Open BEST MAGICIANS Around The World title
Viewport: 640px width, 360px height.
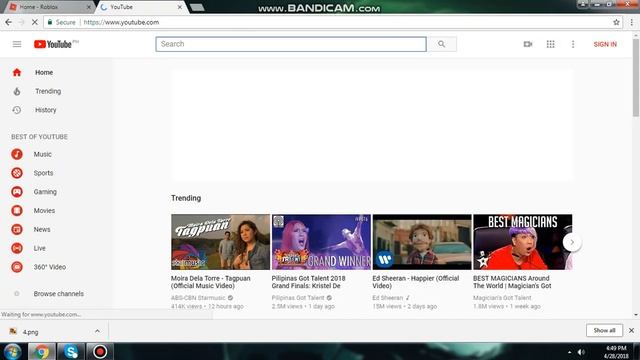(x=512, y=282)
